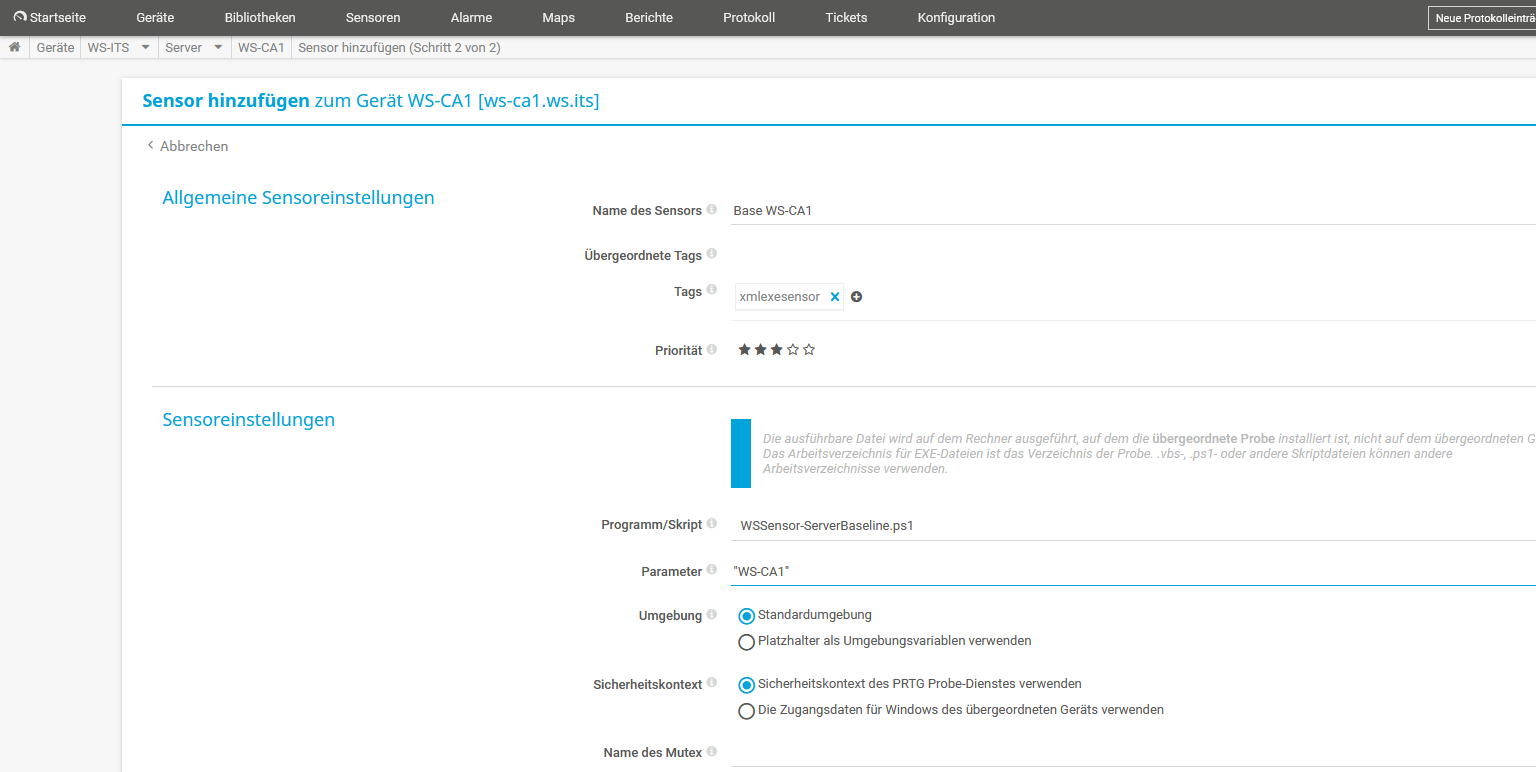Click info icon beside Parameter label
The image size is (1536, 772).
[712, 570]
